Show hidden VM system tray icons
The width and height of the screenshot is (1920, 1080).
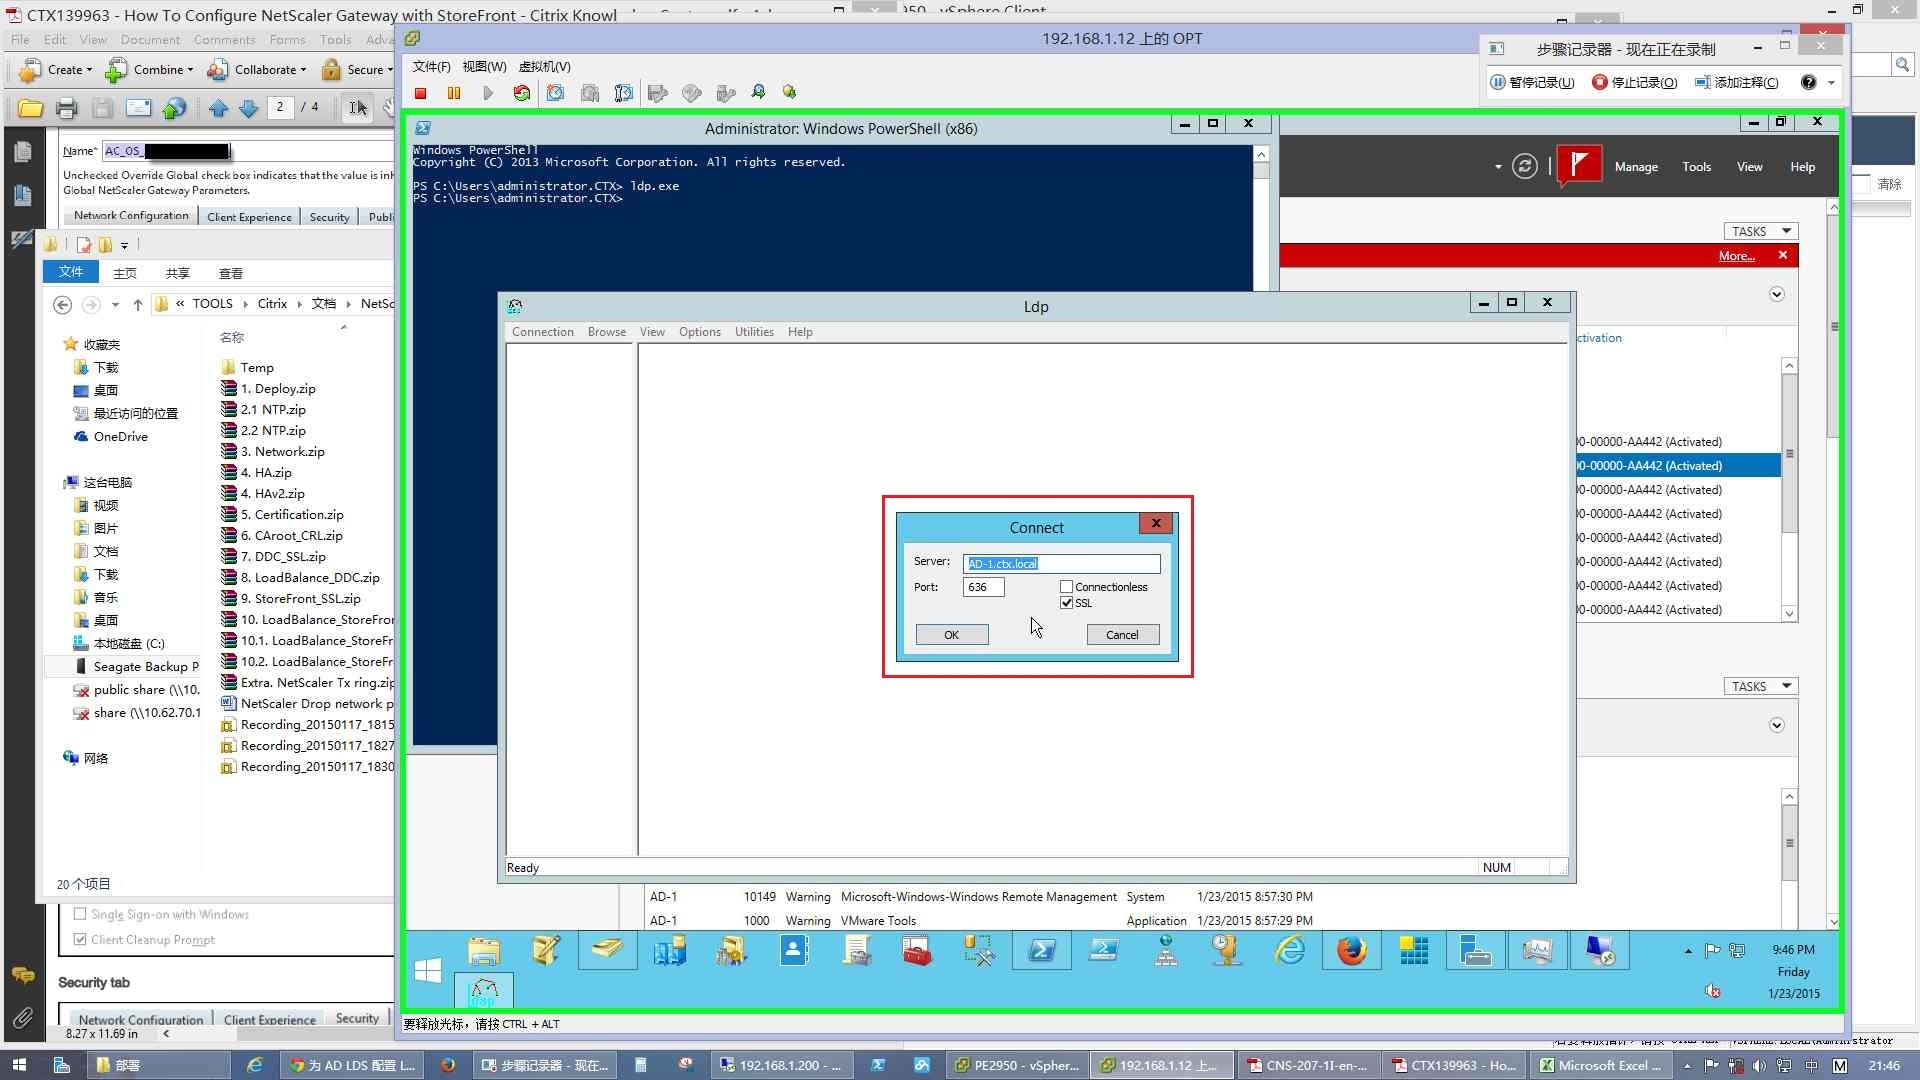click(x=1688, y=951)
